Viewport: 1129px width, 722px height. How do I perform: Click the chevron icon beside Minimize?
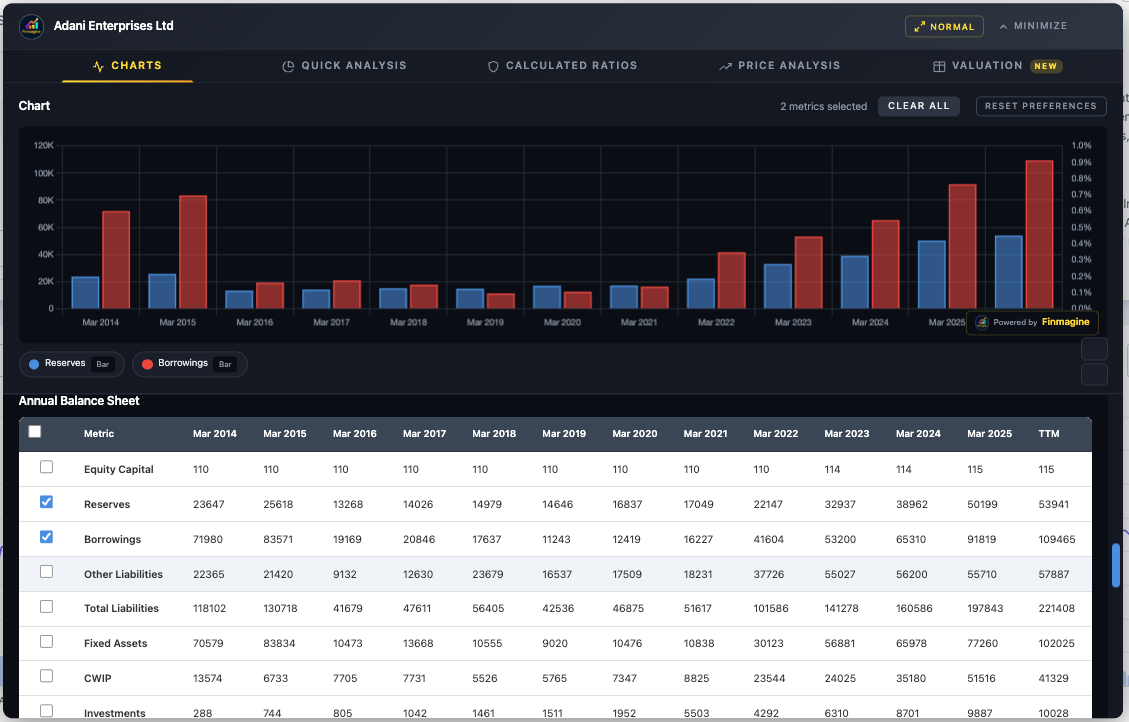[1003, 26]
